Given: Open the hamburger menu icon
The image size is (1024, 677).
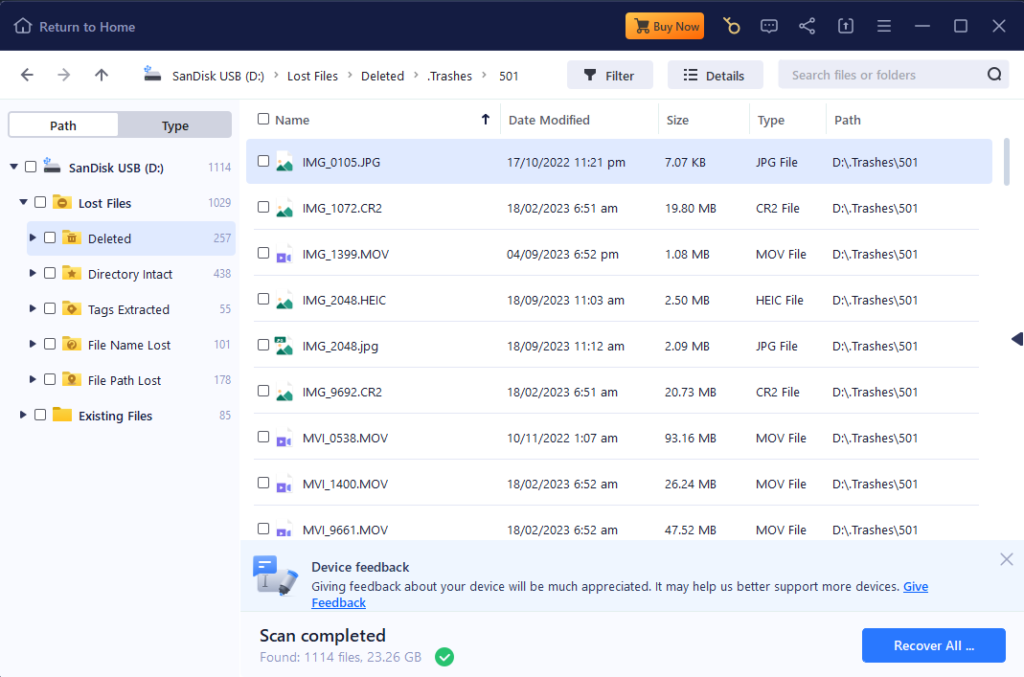Looking at the screenshot, I should [883, 25].
